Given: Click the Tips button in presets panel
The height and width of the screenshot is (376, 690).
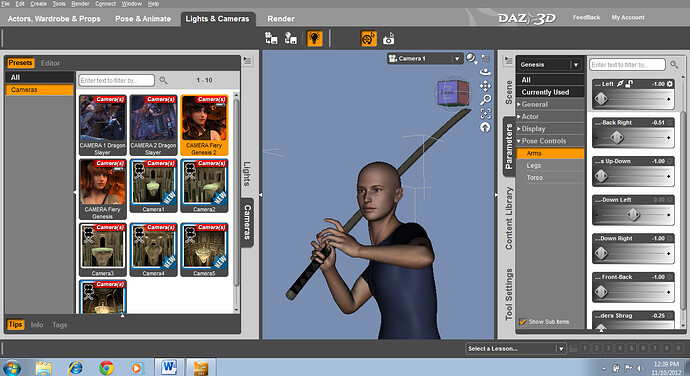Looking at the screenshot, I should [15, 324].
